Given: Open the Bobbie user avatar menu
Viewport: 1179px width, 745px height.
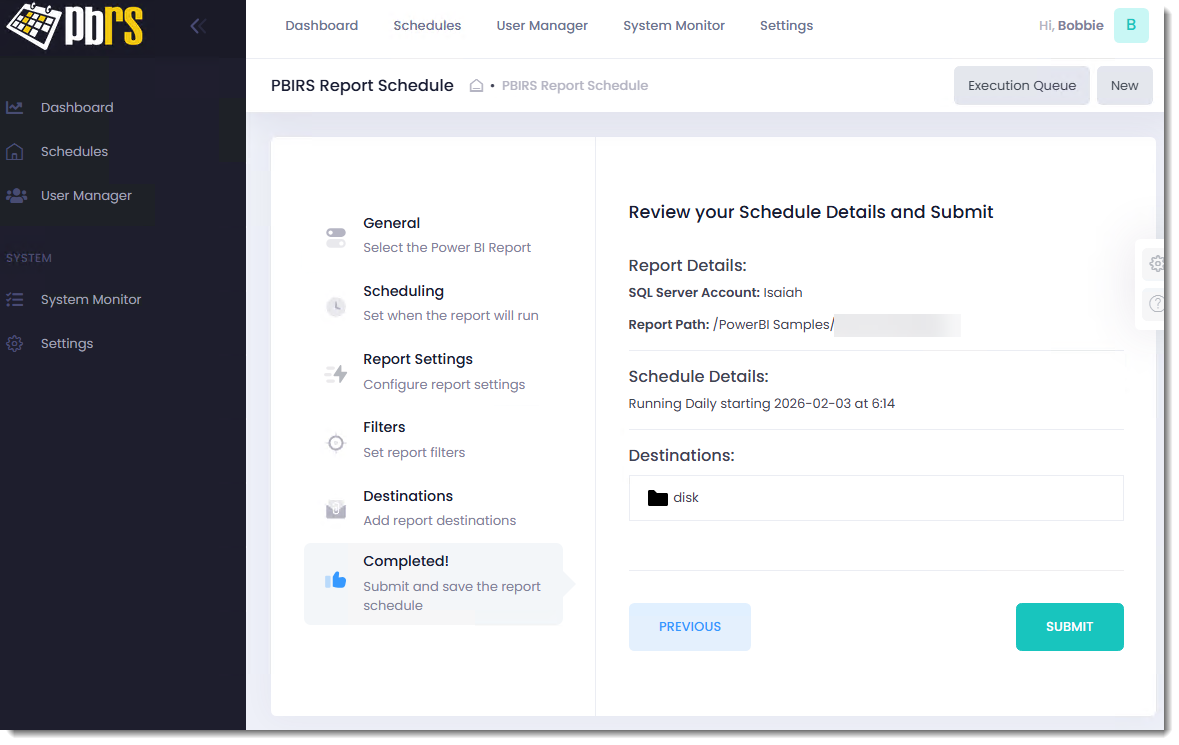Looking at the screenshot, I should click(x=1130, y=26).
